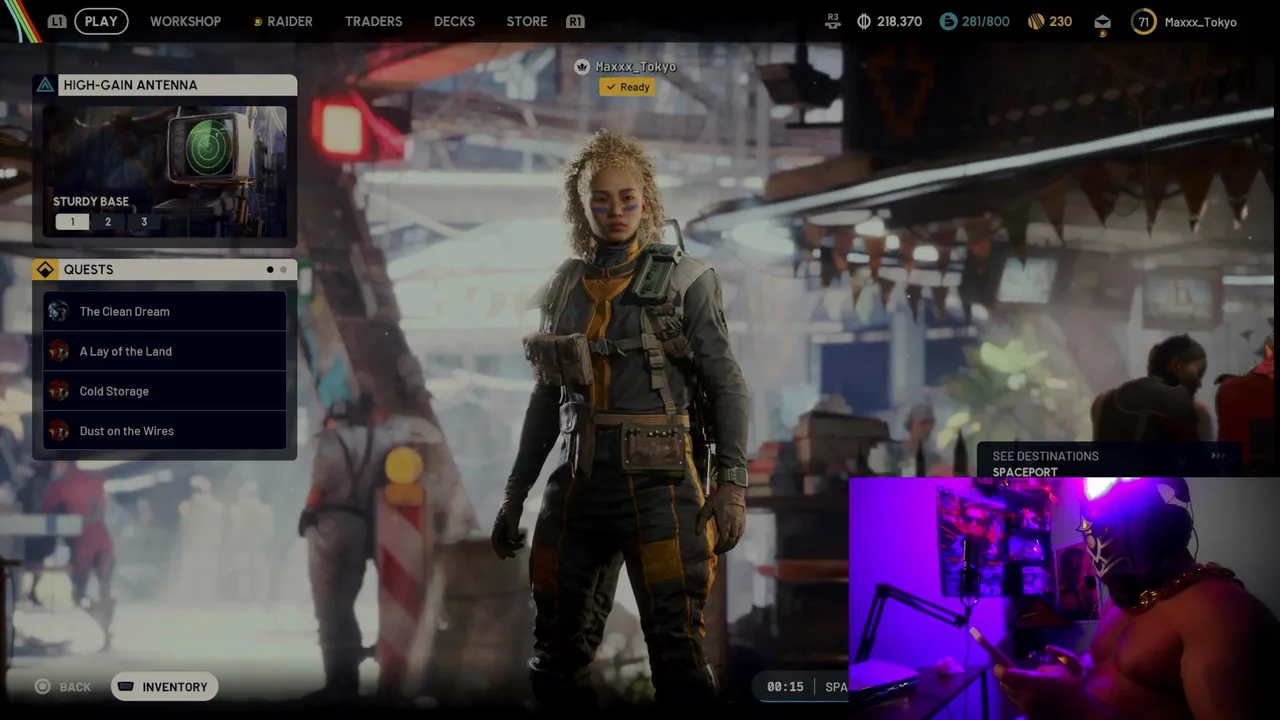The width and height of the screenshot is (1280, 720).
Task: Click the Quests diamond icon
Action: [45, 269]
